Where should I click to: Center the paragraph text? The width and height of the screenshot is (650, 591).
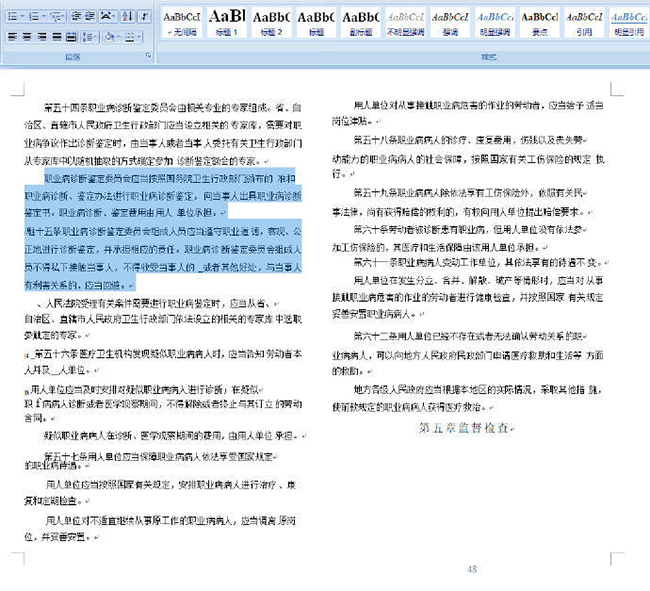point(27,37)
